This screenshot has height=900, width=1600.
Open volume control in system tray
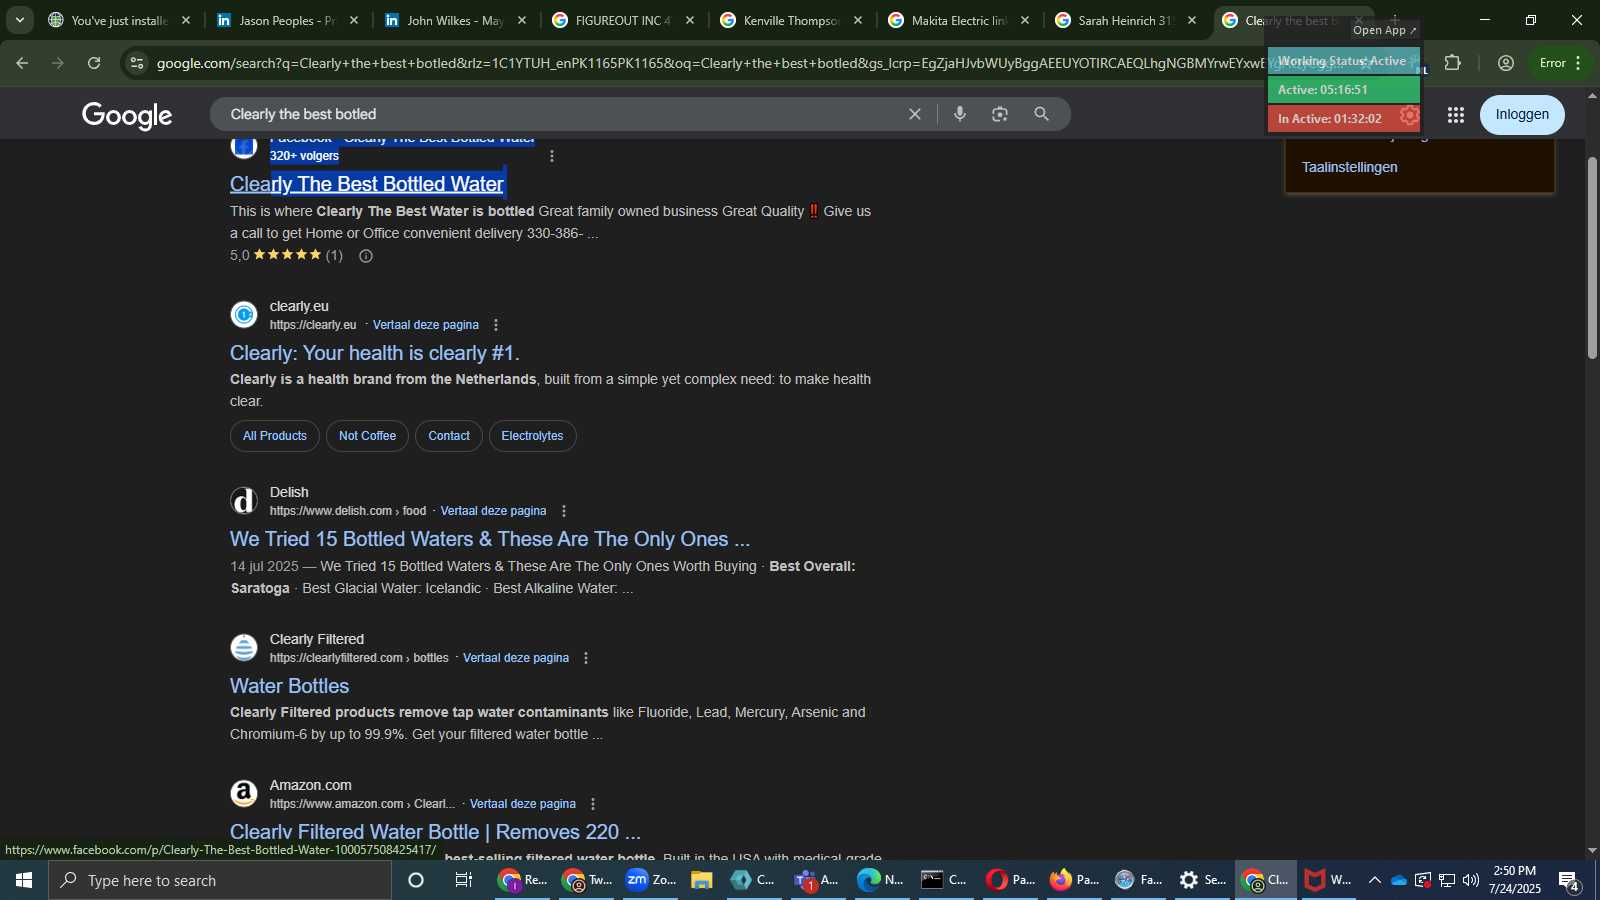point(1471,880)
